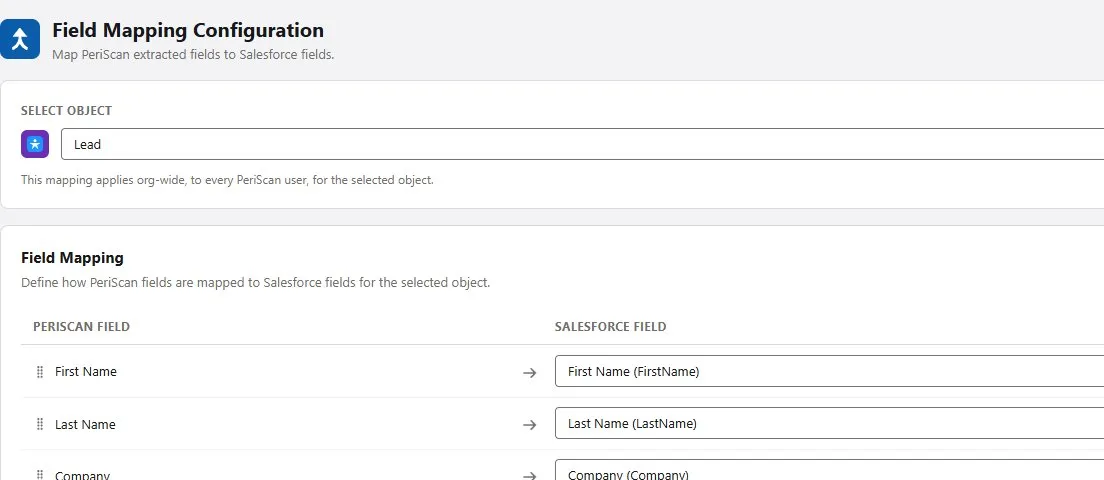Click the arrow icon in Company row
This screenshot has height=480, width=1104.
(529, 476)
